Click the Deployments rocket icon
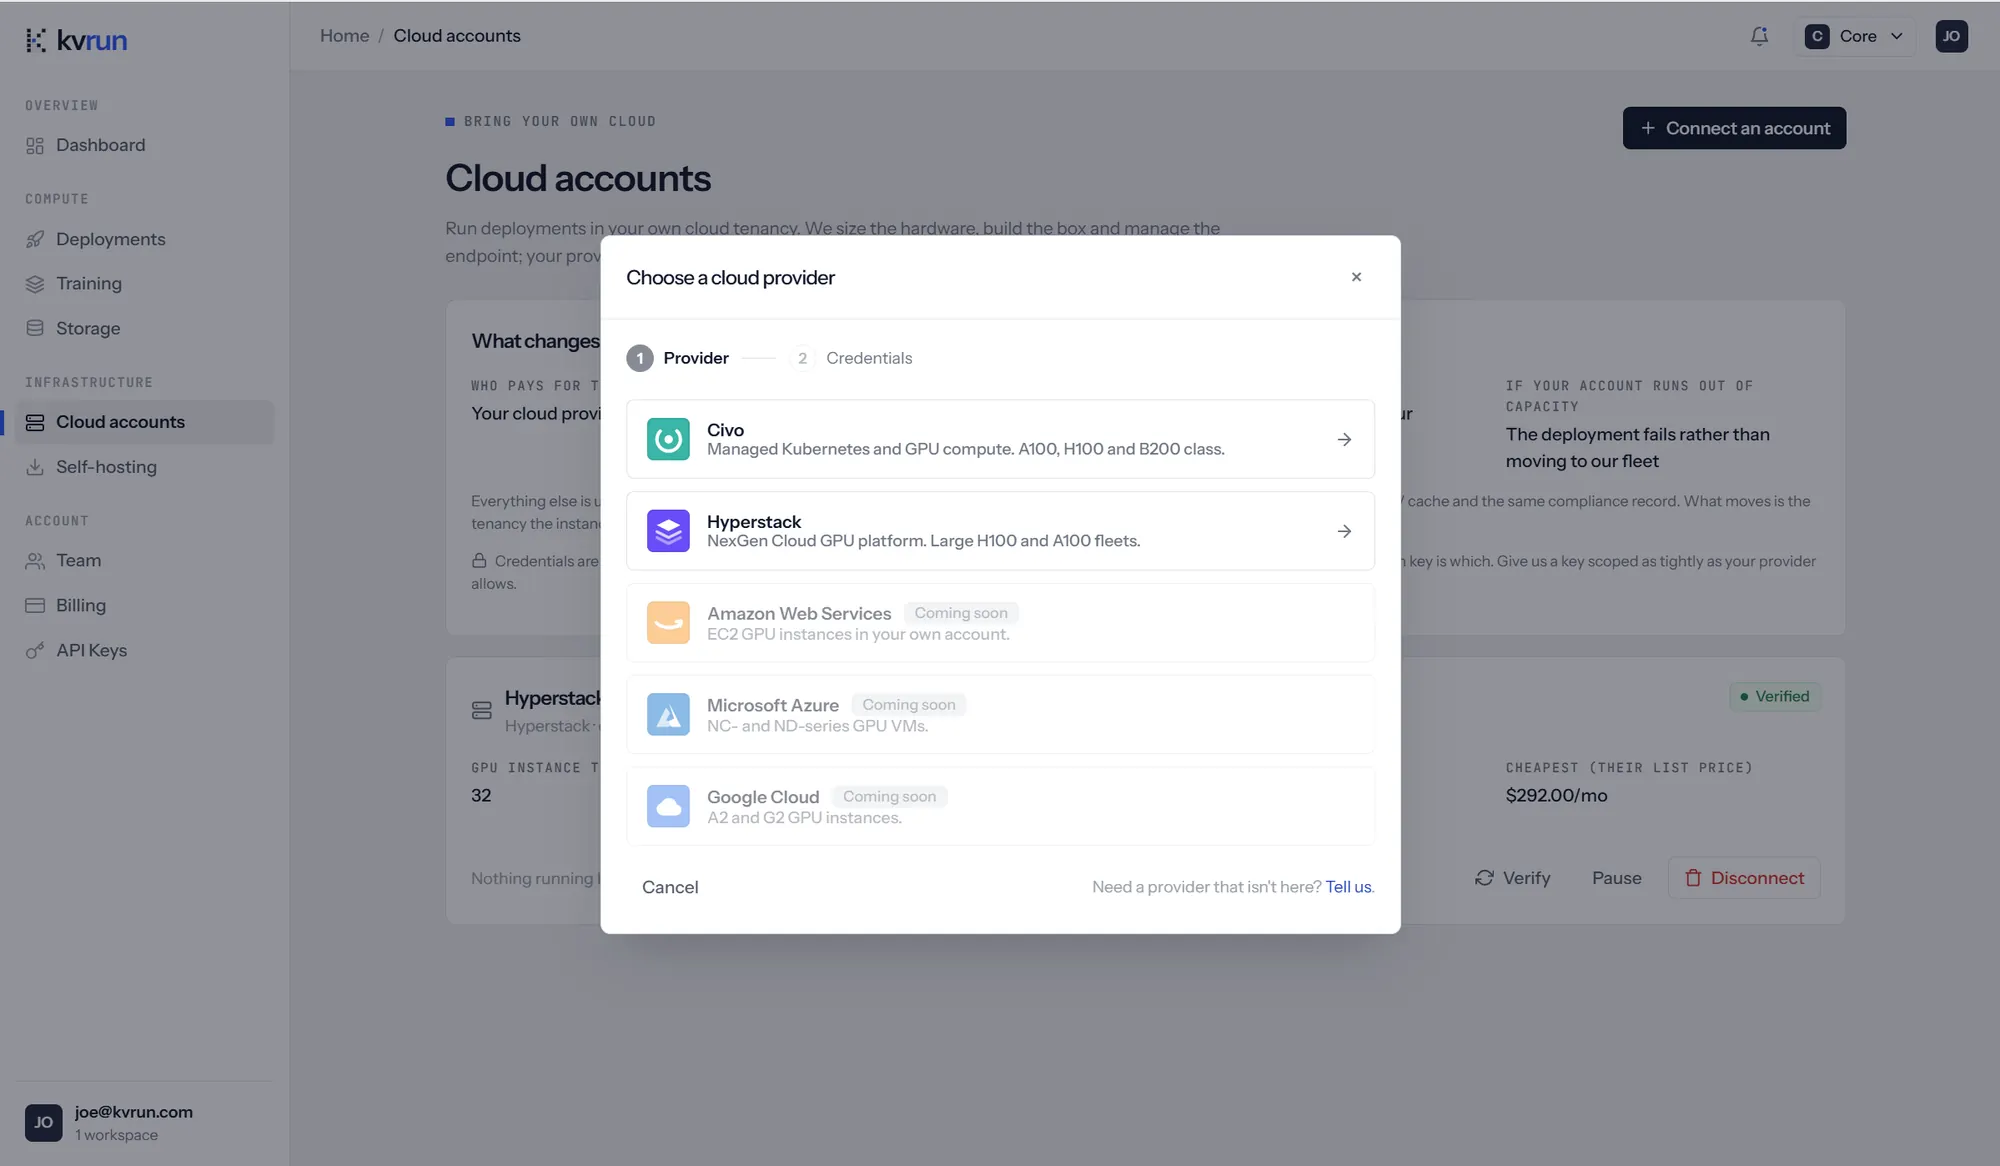Viewport: 2000px width, 1166px height. coord(35,239)
